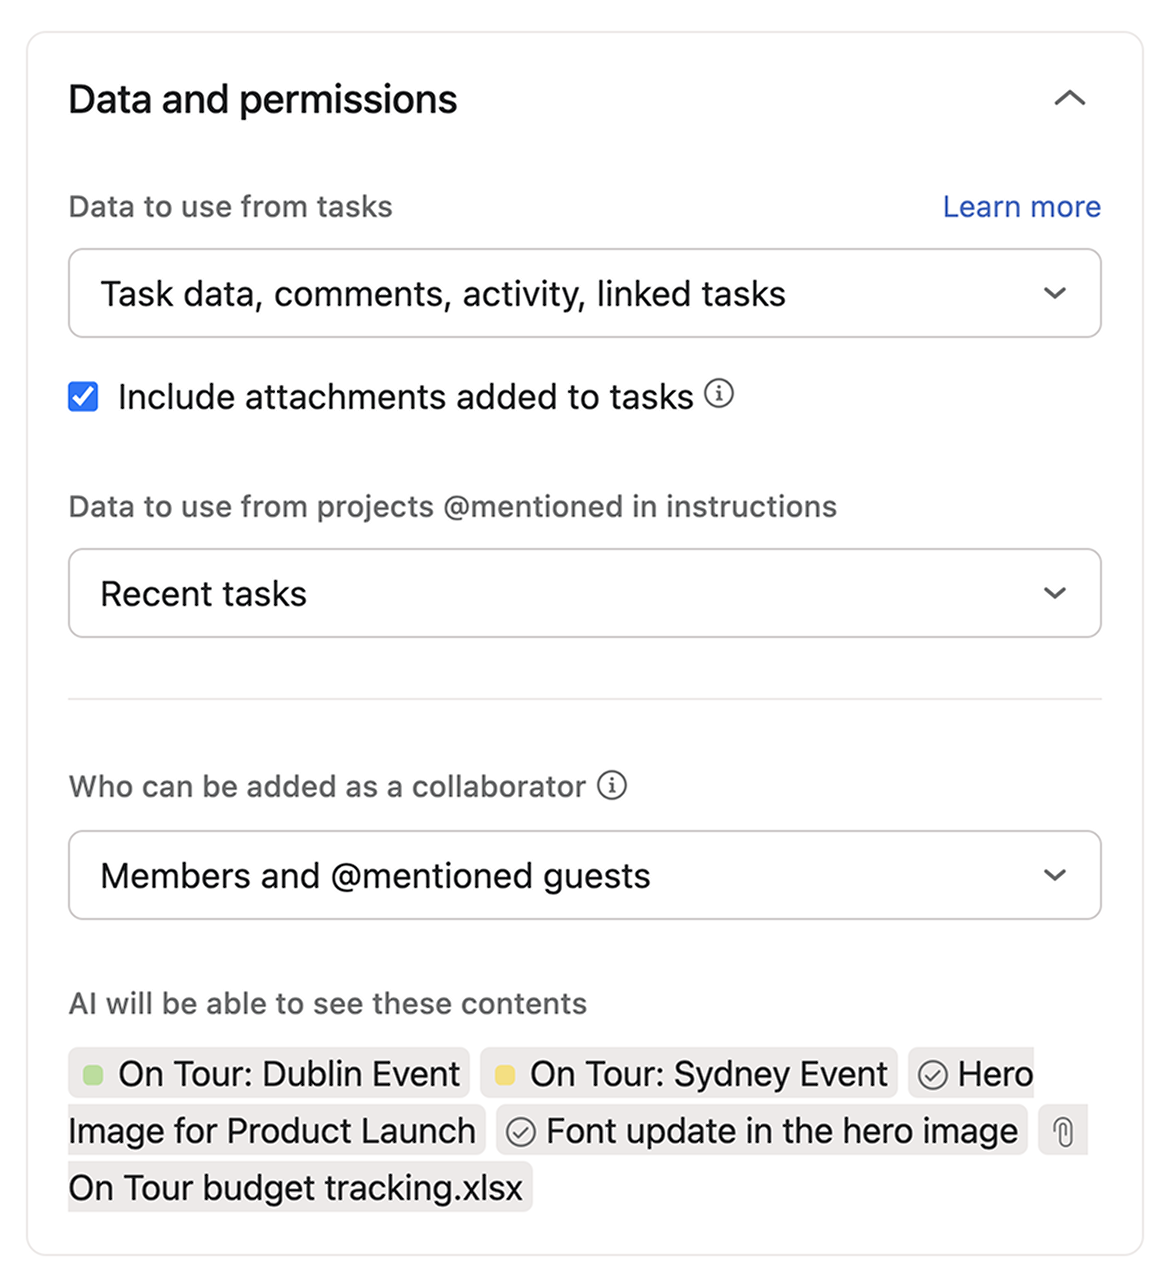
Task: Click the paperclip icon on the xlsx chip
Action: (x=1062, y=1131)
